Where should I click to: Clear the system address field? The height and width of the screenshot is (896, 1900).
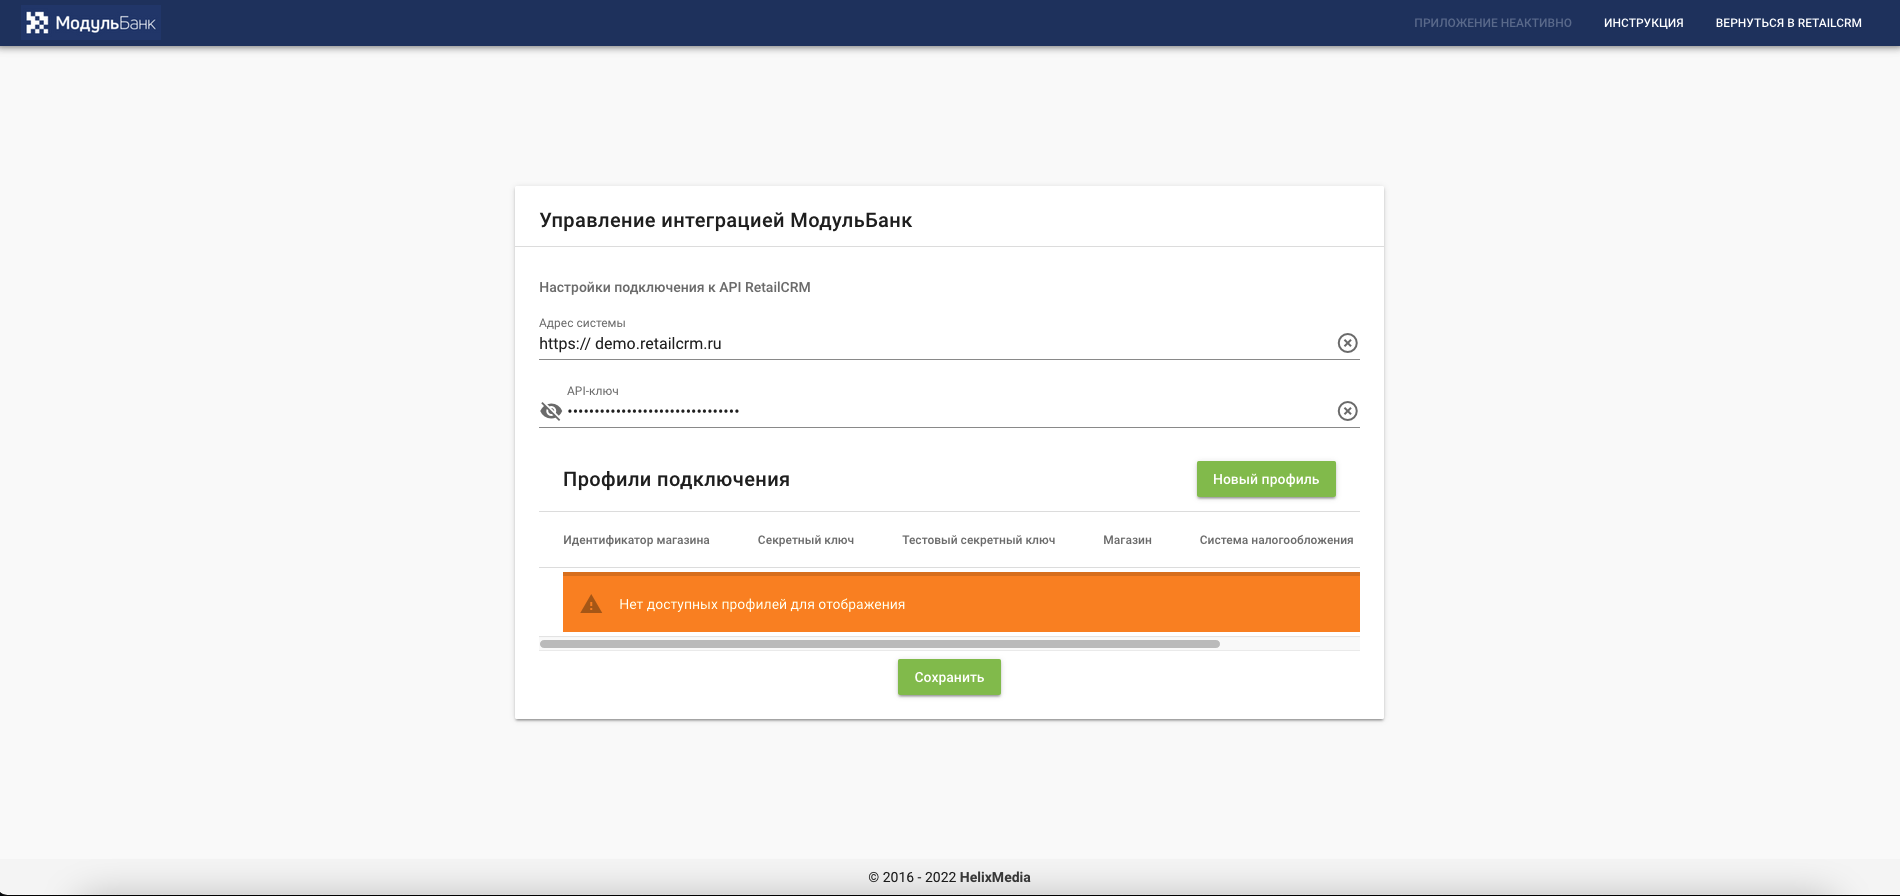point(1348,343)
